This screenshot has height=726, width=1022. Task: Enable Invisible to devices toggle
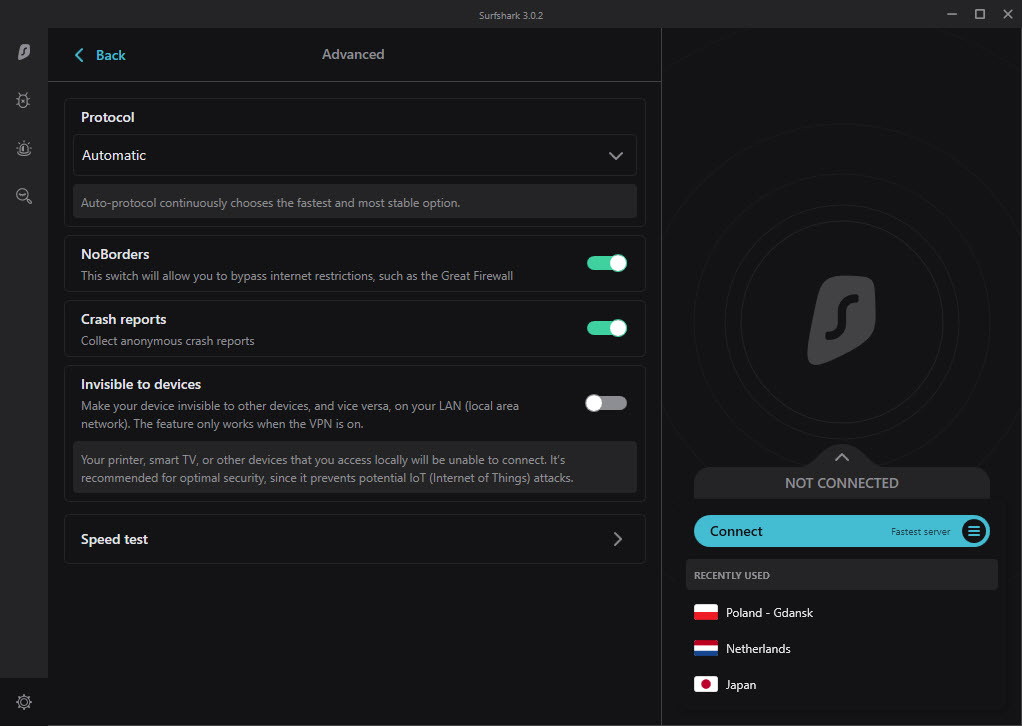pos(606,403)
